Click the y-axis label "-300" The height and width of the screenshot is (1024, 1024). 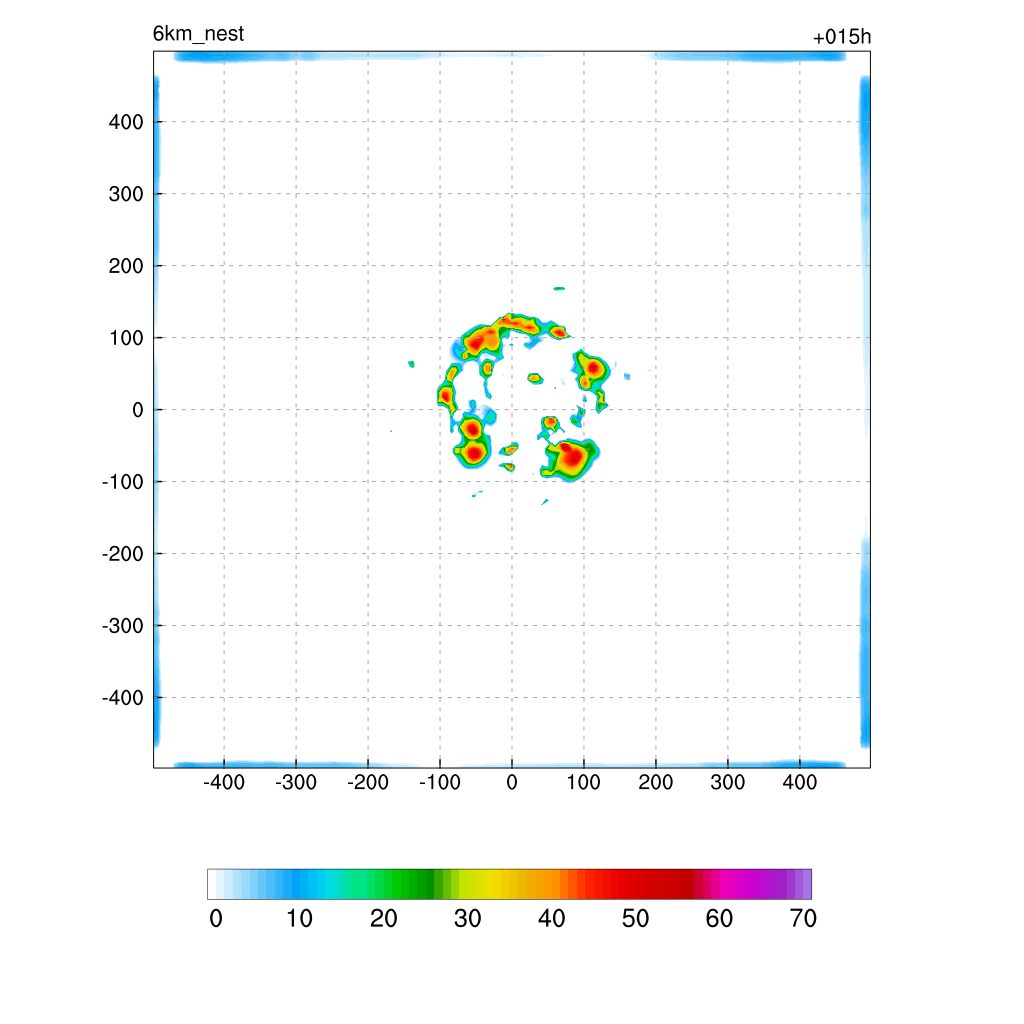[122, 626]
